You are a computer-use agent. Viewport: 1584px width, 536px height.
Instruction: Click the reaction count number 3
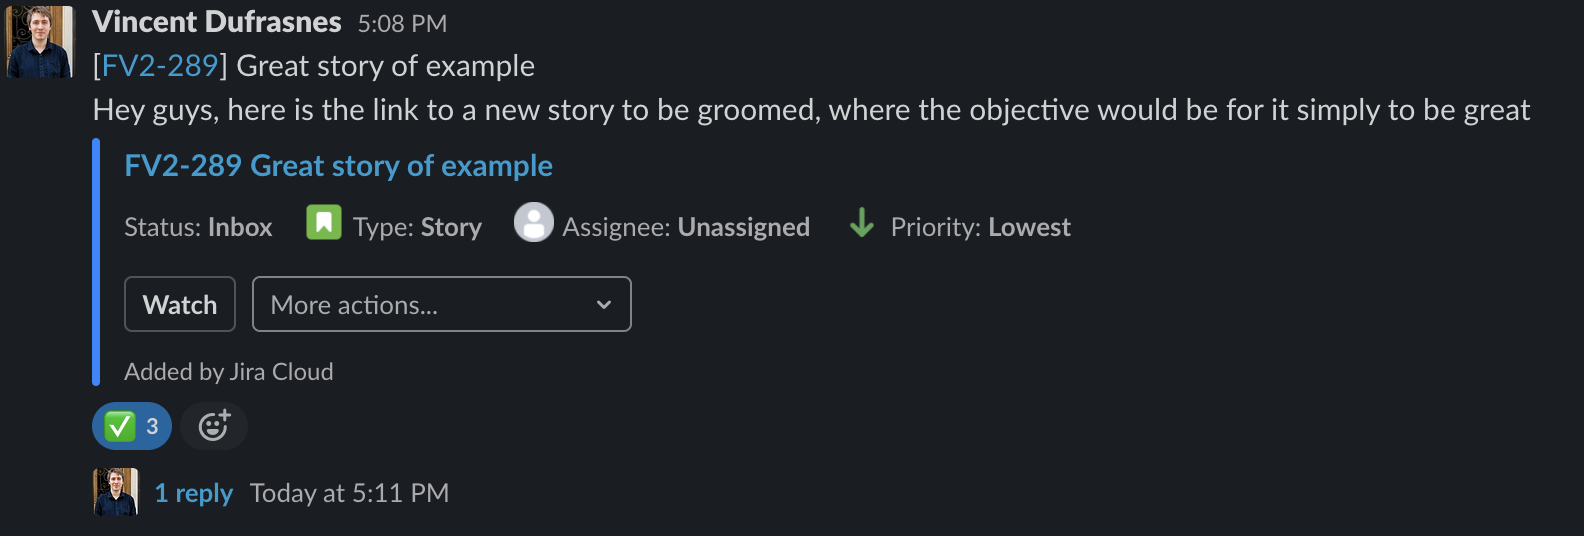click(x=152, y=427)
